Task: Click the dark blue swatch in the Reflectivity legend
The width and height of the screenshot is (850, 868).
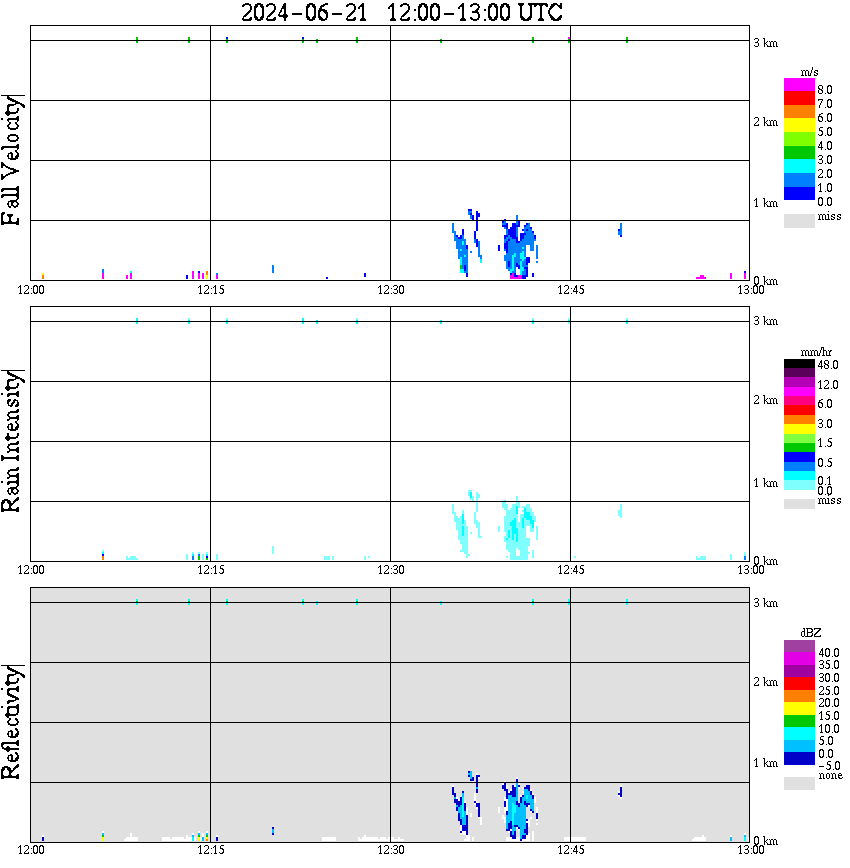Action: 799,758
